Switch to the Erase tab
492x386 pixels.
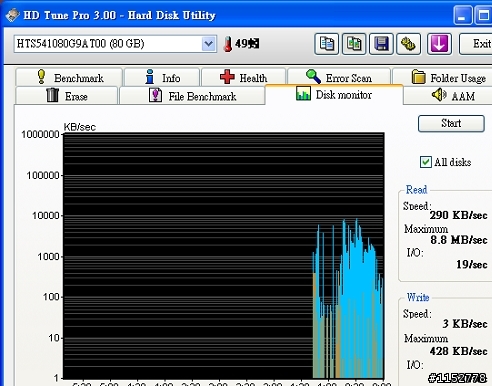point(67,96)
